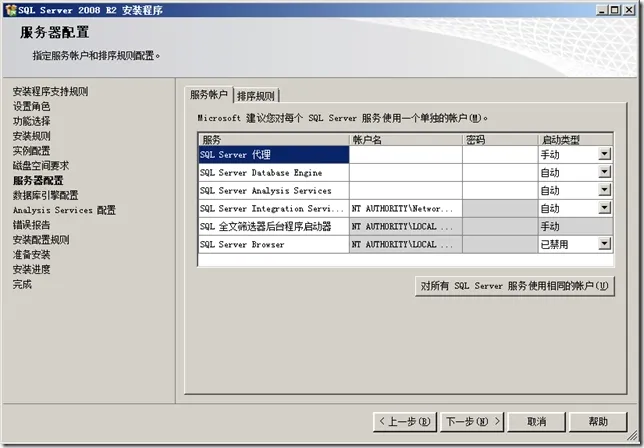This screenshot has width=644, height=448.
Task: Click the 帮助 help button
Action: (x=598, y=422)
